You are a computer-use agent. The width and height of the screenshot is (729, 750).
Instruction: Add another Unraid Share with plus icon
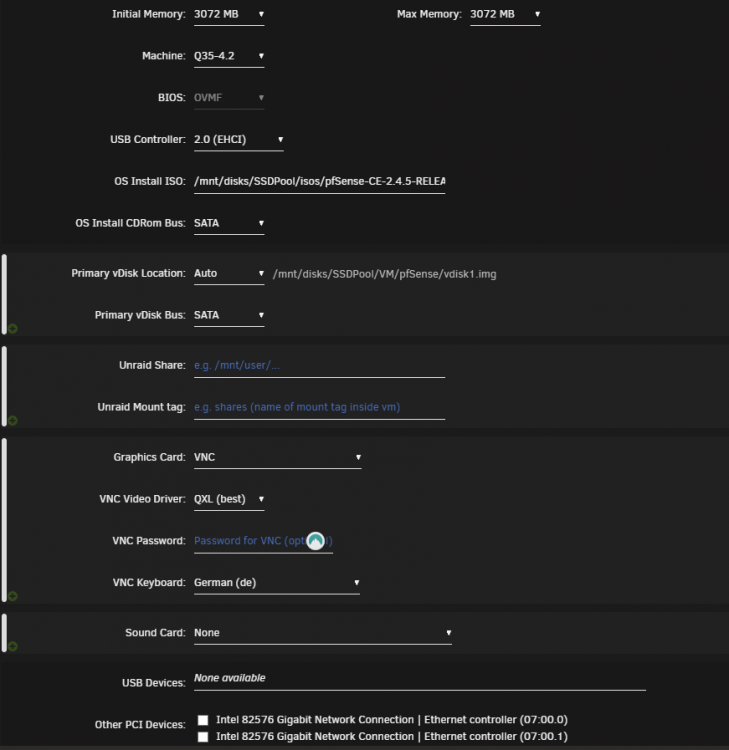tap(13, 420)
